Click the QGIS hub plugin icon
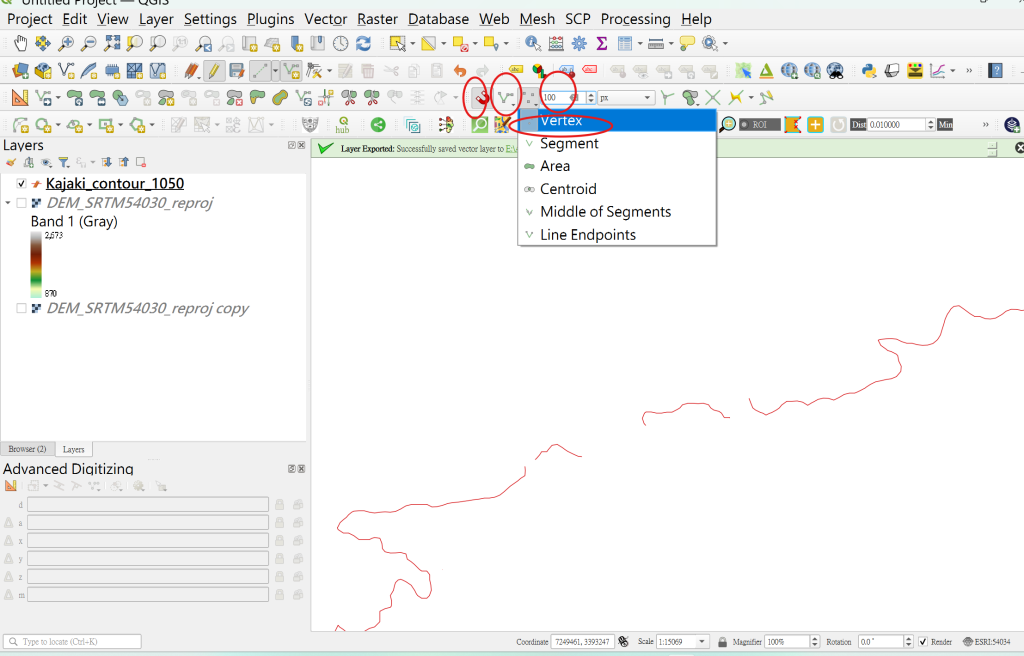This screenshot has width=1024, height=656. (342, 125)
